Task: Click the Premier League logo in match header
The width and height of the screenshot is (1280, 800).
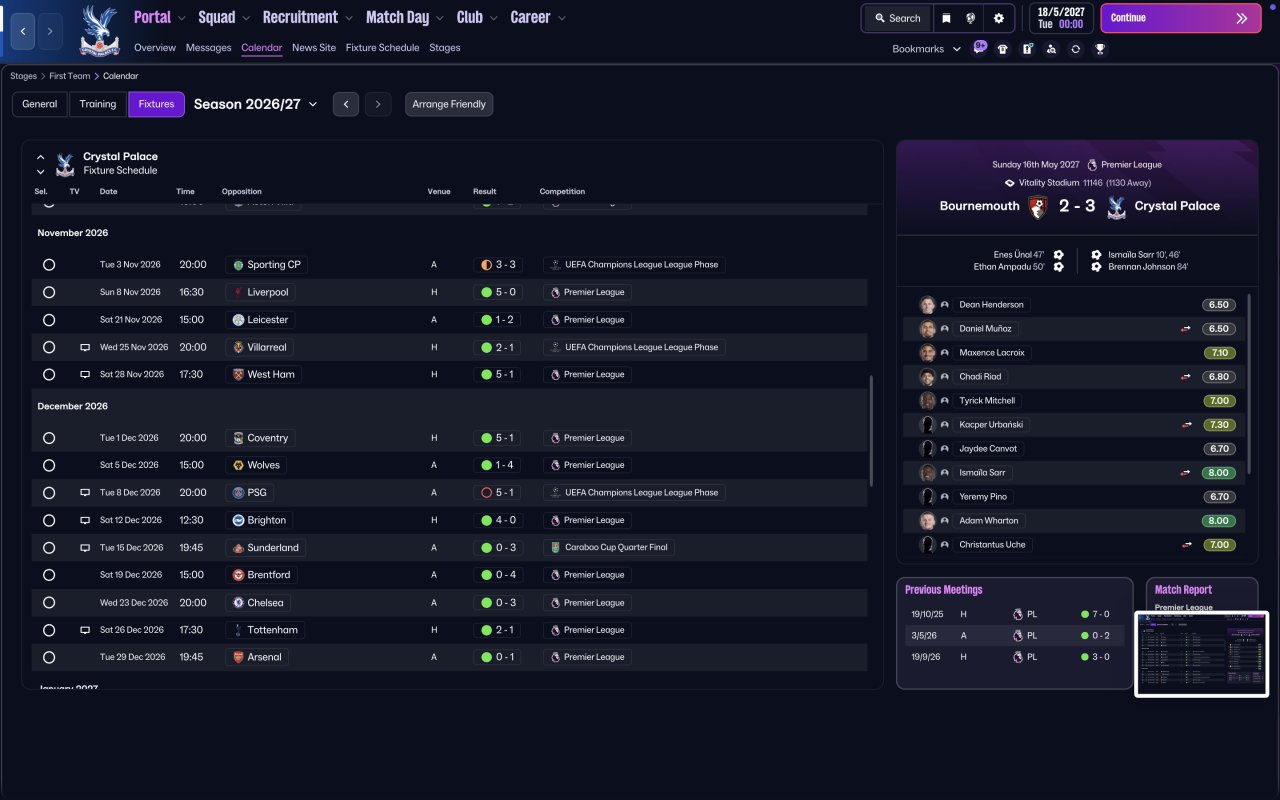Action: click(1092, 164)
